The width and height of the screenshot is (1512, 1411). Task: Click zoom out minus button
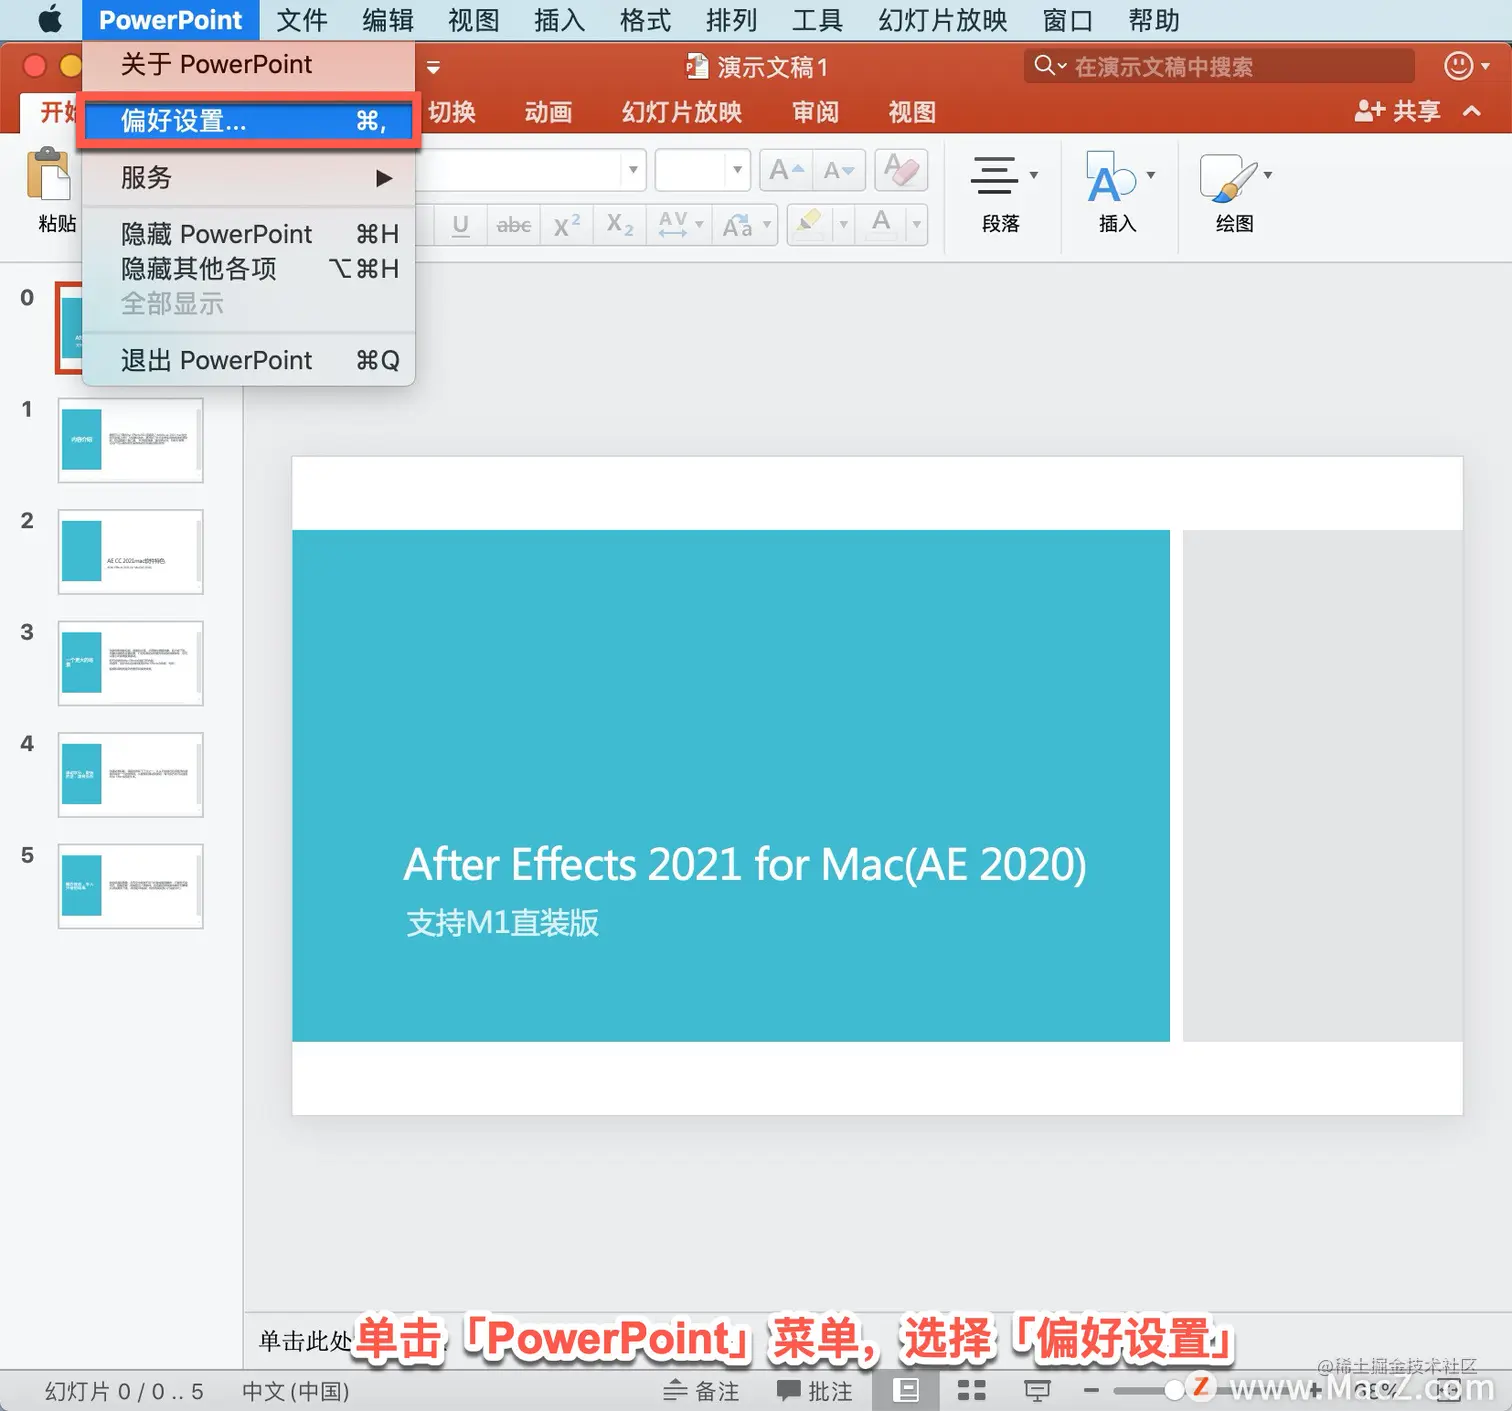click(1091, 1390)
